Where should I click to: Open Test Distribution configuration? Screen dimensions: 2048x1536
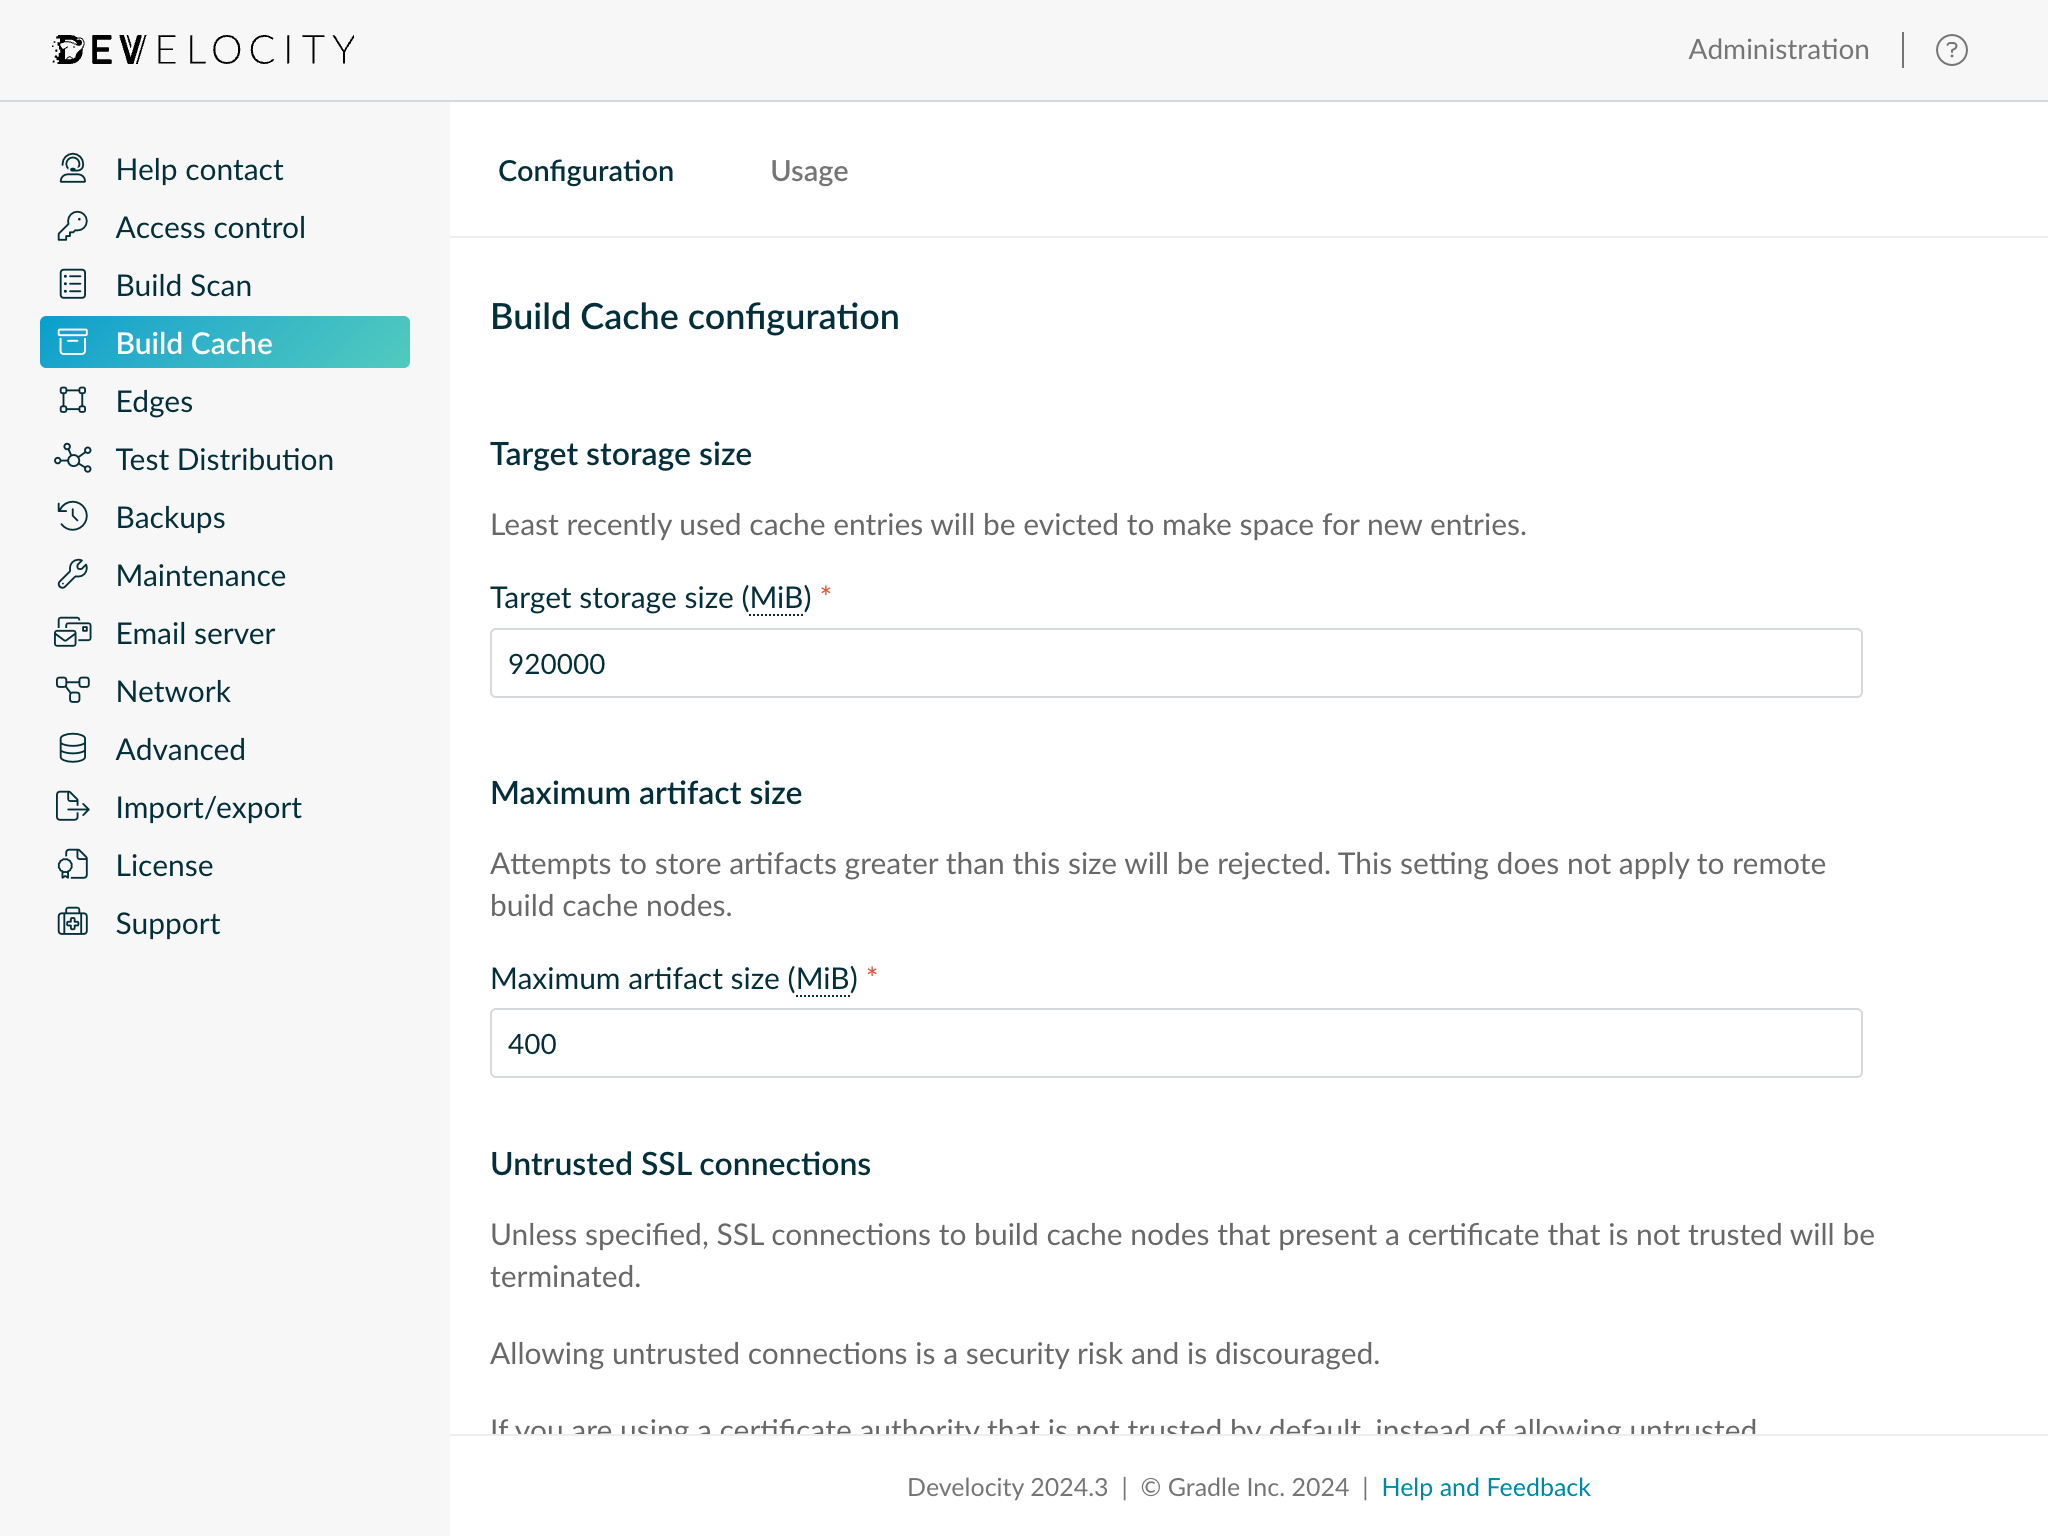224,459
